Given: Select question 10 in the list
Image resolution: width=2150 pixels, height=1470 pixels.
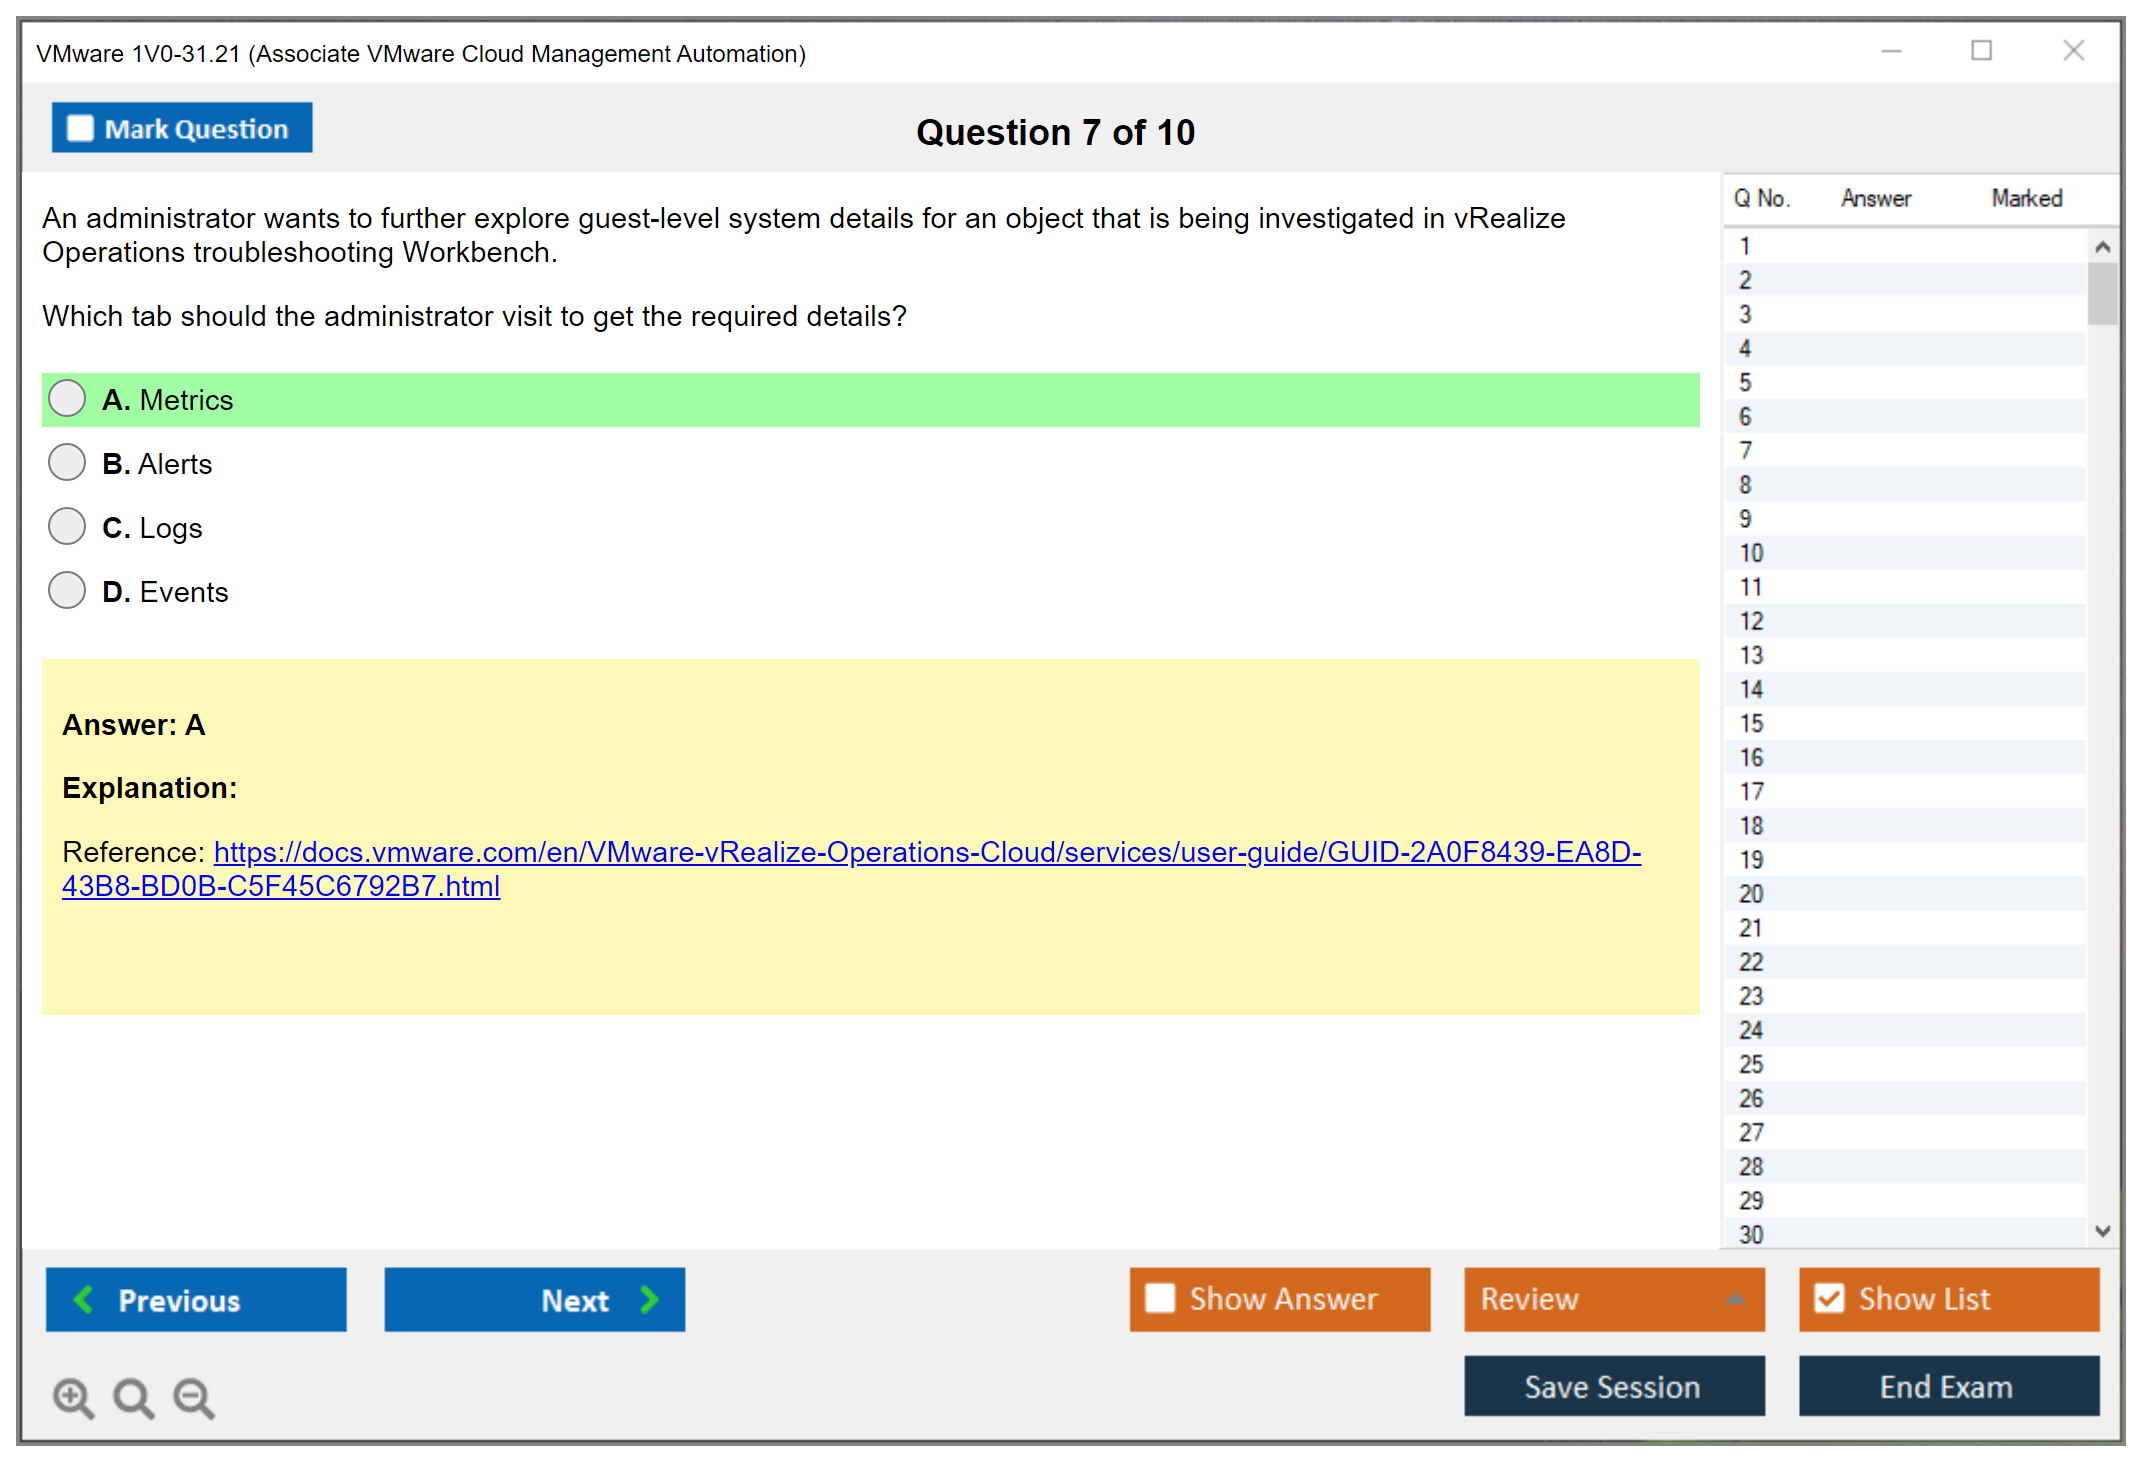Looking at the screenshot, I should pyautogui.click(x=1751, y=553).
